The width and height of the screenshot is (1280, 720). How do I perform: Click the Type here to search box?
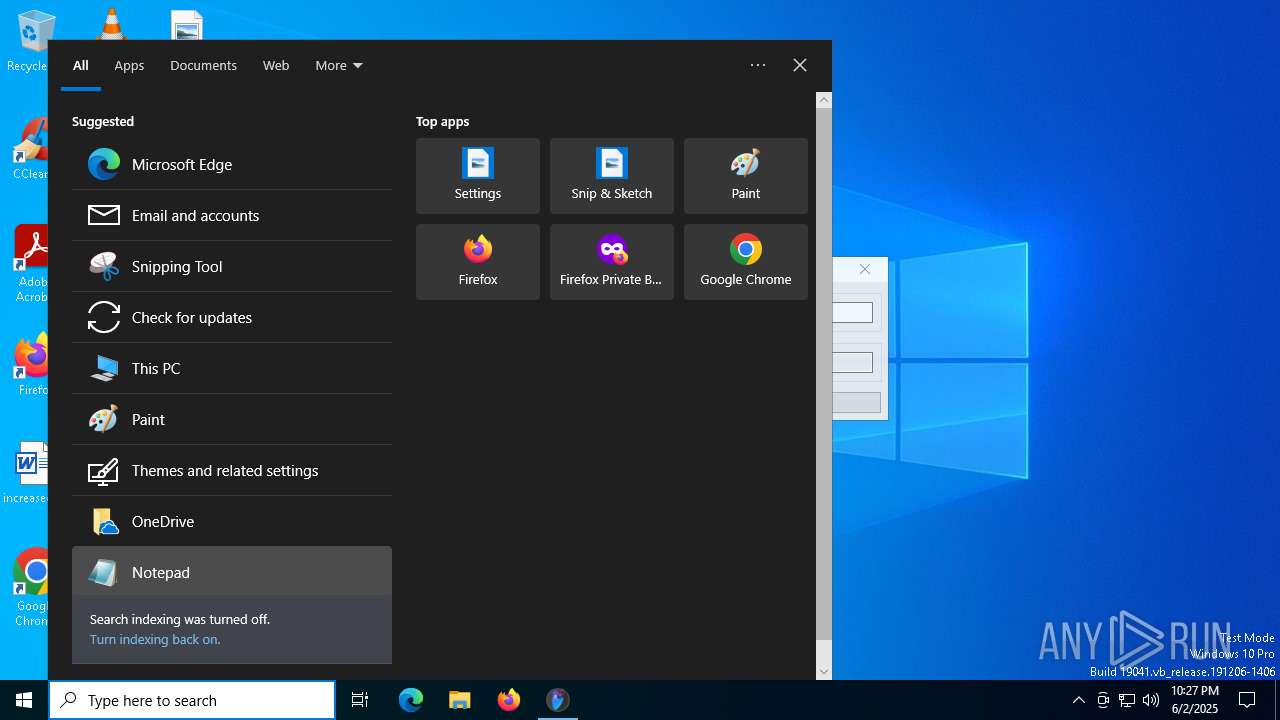point(192,700)
